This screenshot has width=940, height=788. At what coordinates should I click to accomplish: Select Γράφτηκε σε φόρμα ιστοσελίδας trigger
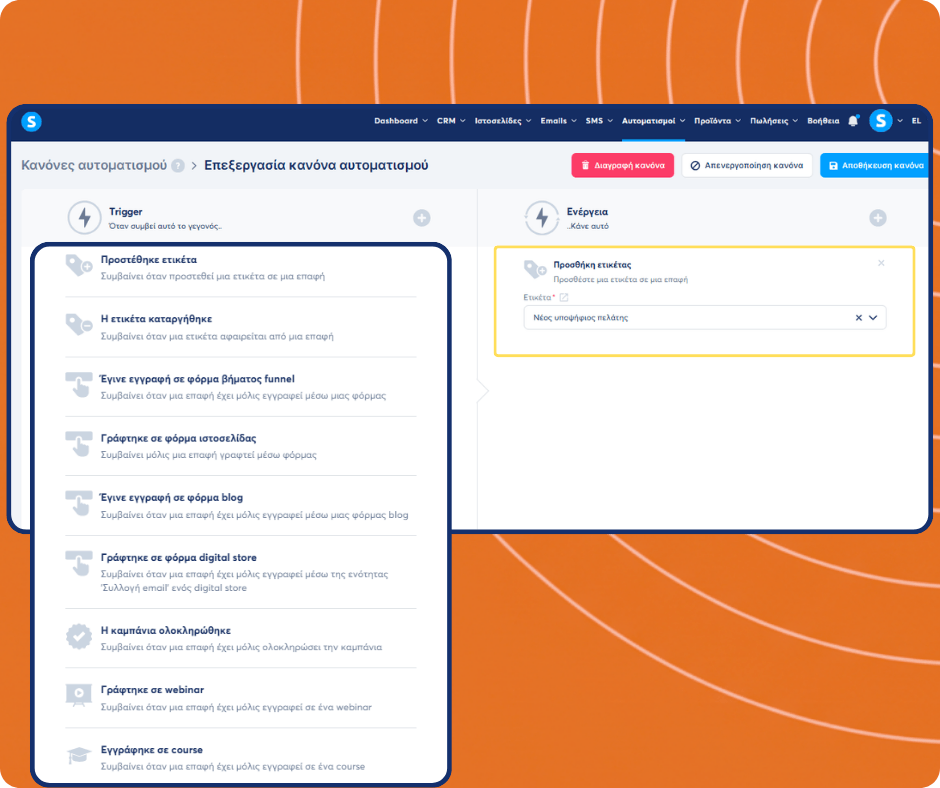(240, 446)
